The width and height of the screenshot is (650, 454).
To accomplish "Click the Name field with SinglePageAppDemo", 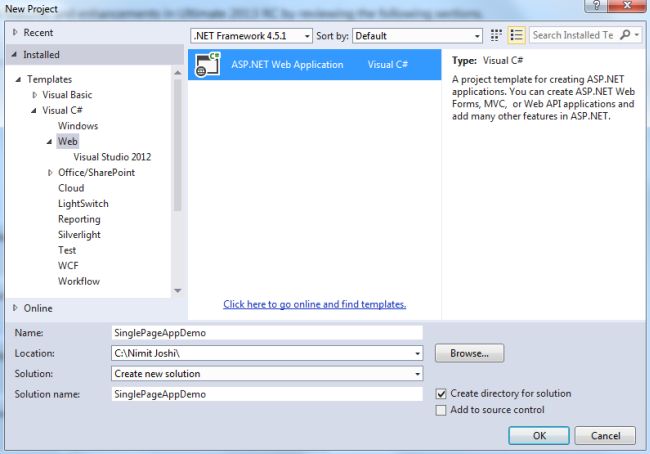I will pyautogui.click(x=267, y=333).
